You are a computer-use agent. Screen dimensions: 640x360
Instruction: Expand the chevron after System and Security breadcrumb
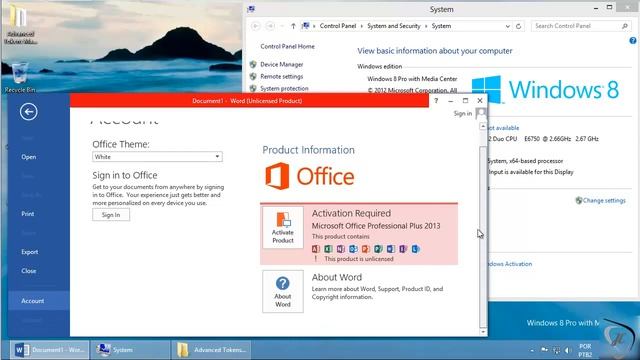426,26
